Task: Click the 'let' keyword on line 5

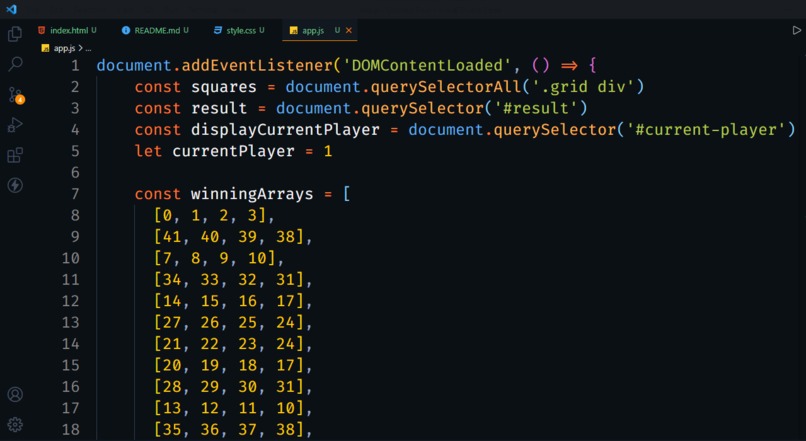Action: point(149,151)
